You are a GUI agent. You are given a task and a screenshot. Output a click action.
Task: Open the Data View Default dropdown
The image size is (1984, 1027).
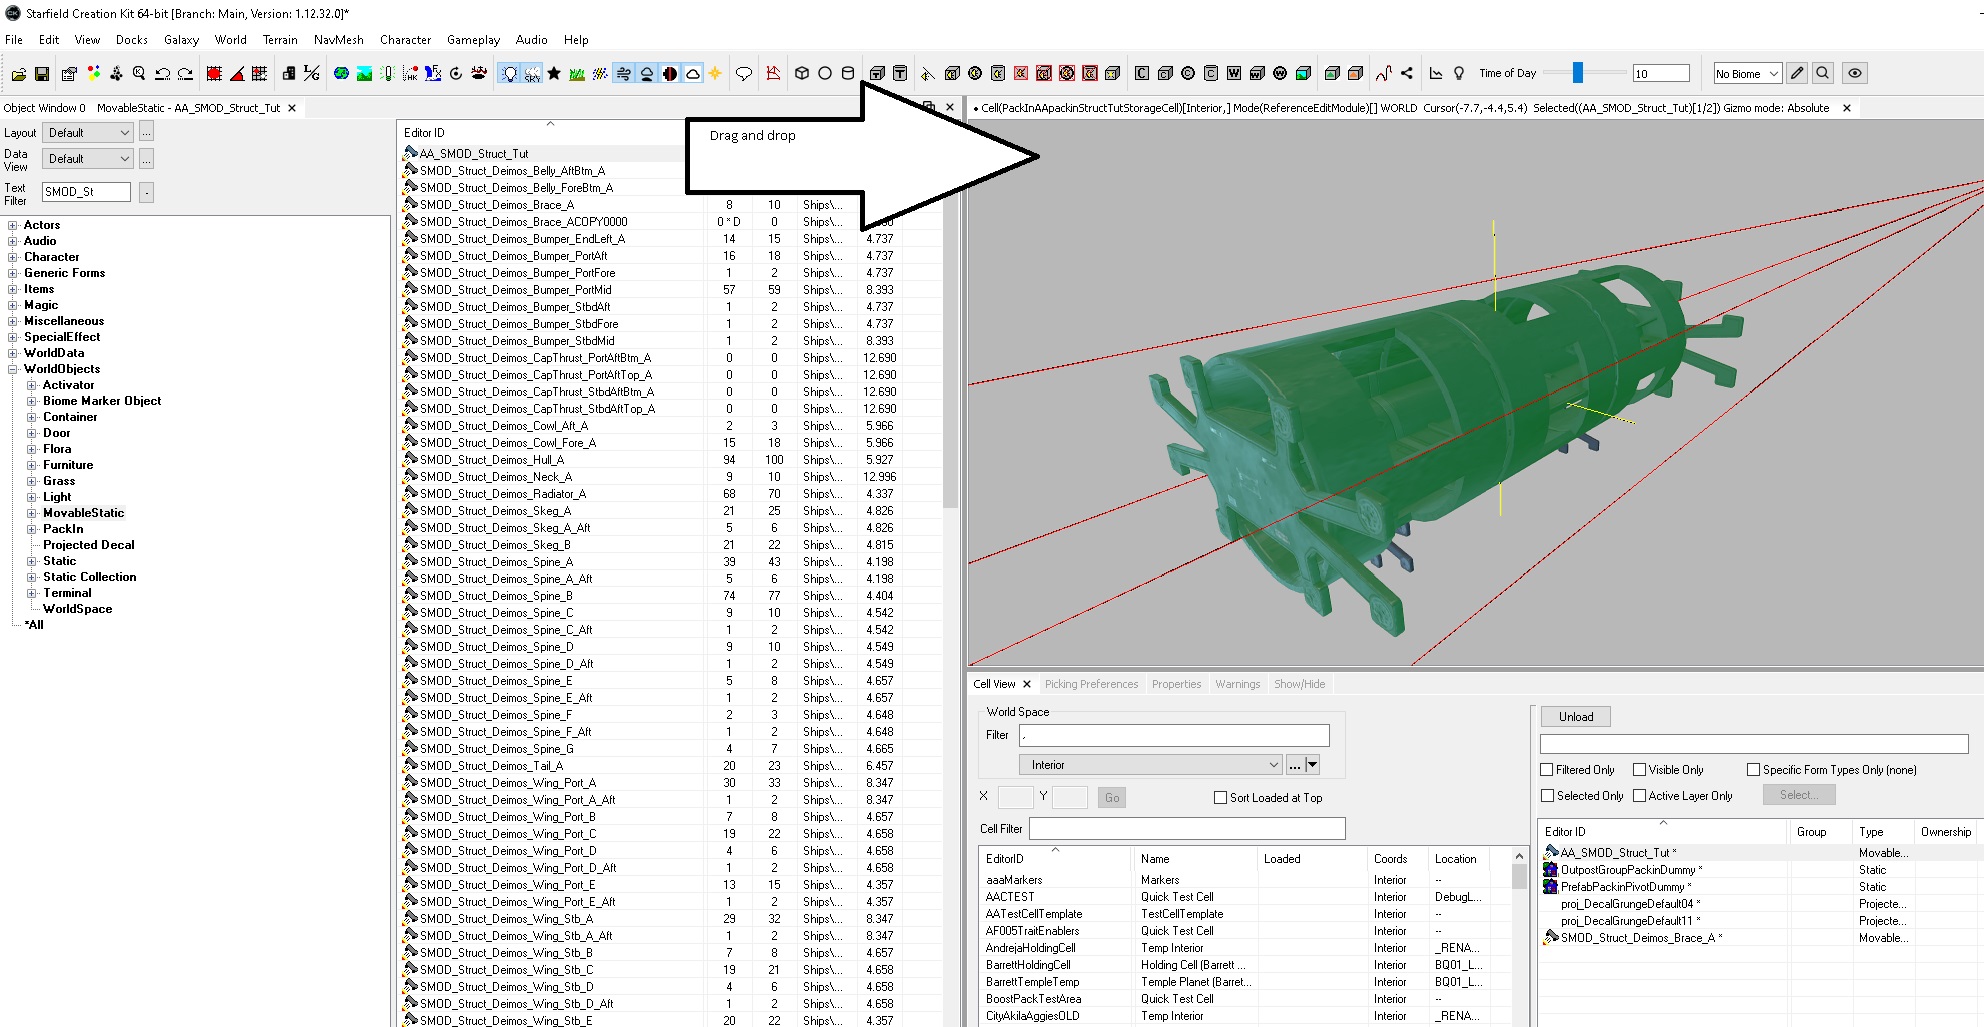click(88, 159)
